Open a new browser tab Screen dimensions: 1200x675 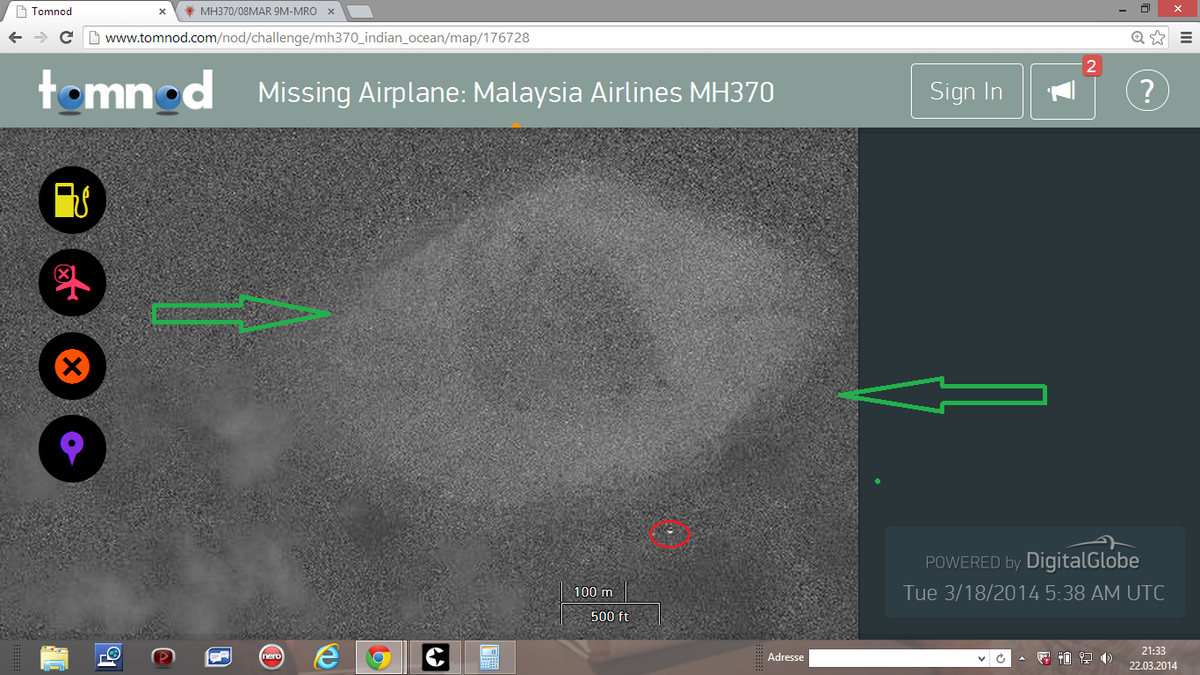point(360,11)
